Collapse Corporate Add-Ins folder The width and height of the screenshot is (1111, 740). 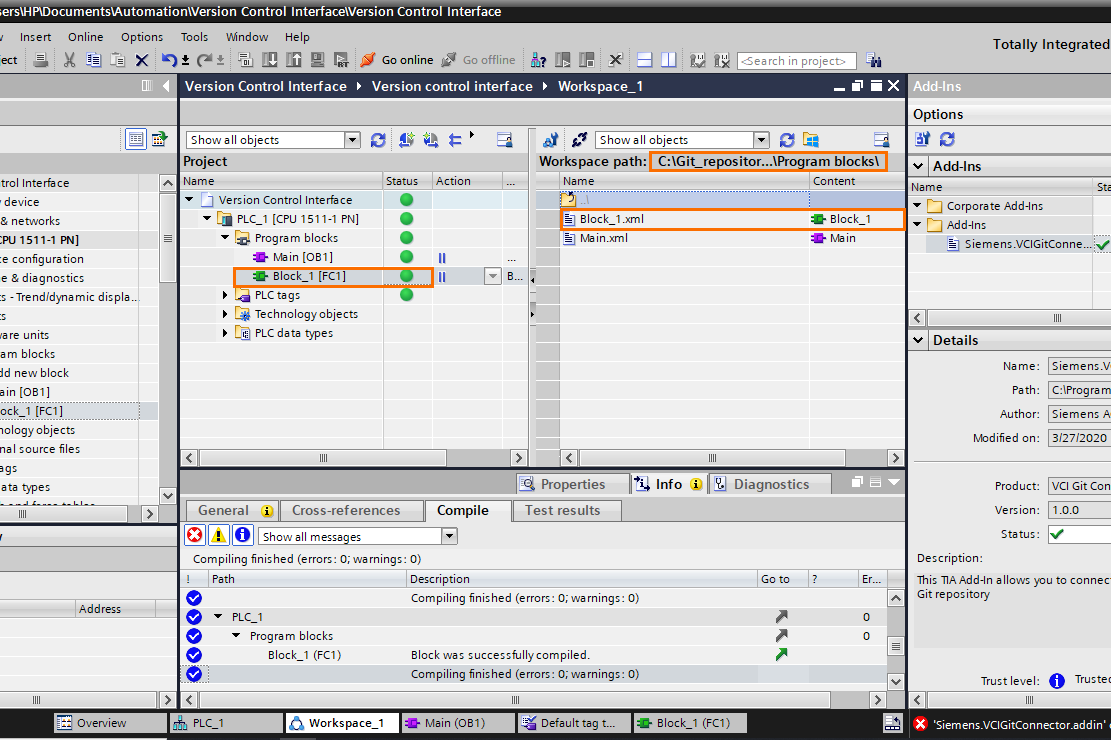(x=917, y=206)
